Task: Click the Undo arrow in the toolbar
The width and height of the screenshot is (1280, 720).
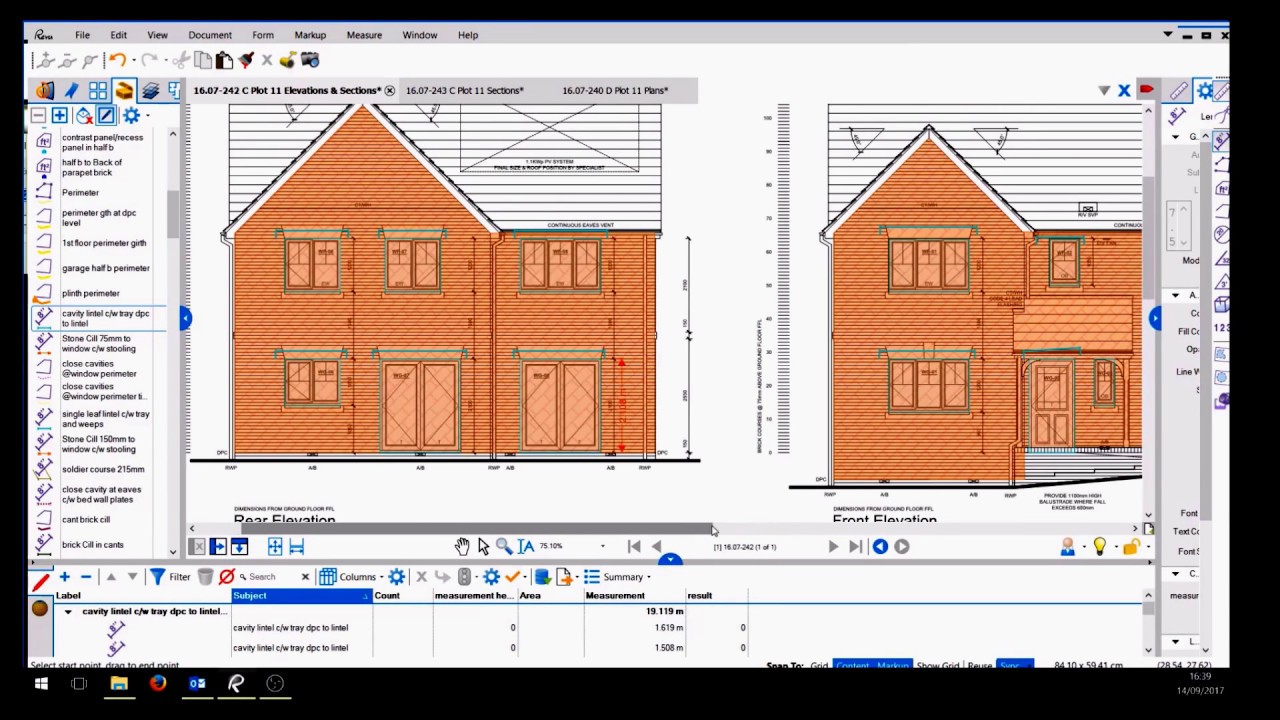Action: click(x=117, y=60)
